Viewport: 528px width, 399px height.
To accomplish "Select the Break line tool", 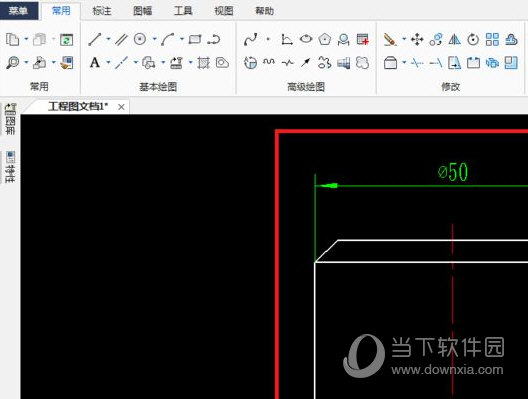I will coord(287,63).
